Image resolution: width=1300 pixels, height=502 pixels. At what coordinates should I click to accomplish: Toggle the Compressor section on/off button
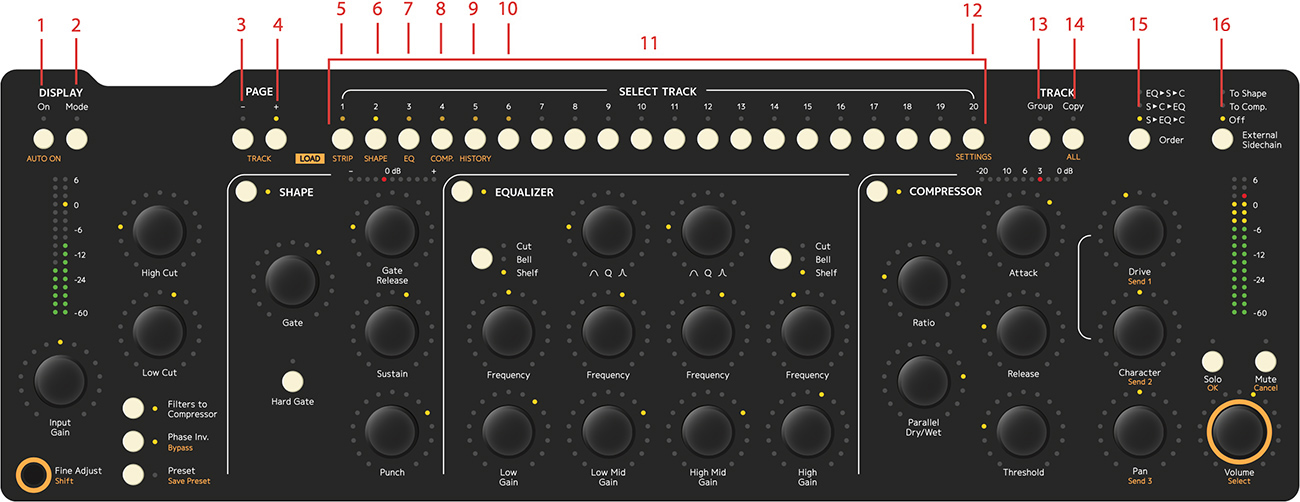pos(877,192)
